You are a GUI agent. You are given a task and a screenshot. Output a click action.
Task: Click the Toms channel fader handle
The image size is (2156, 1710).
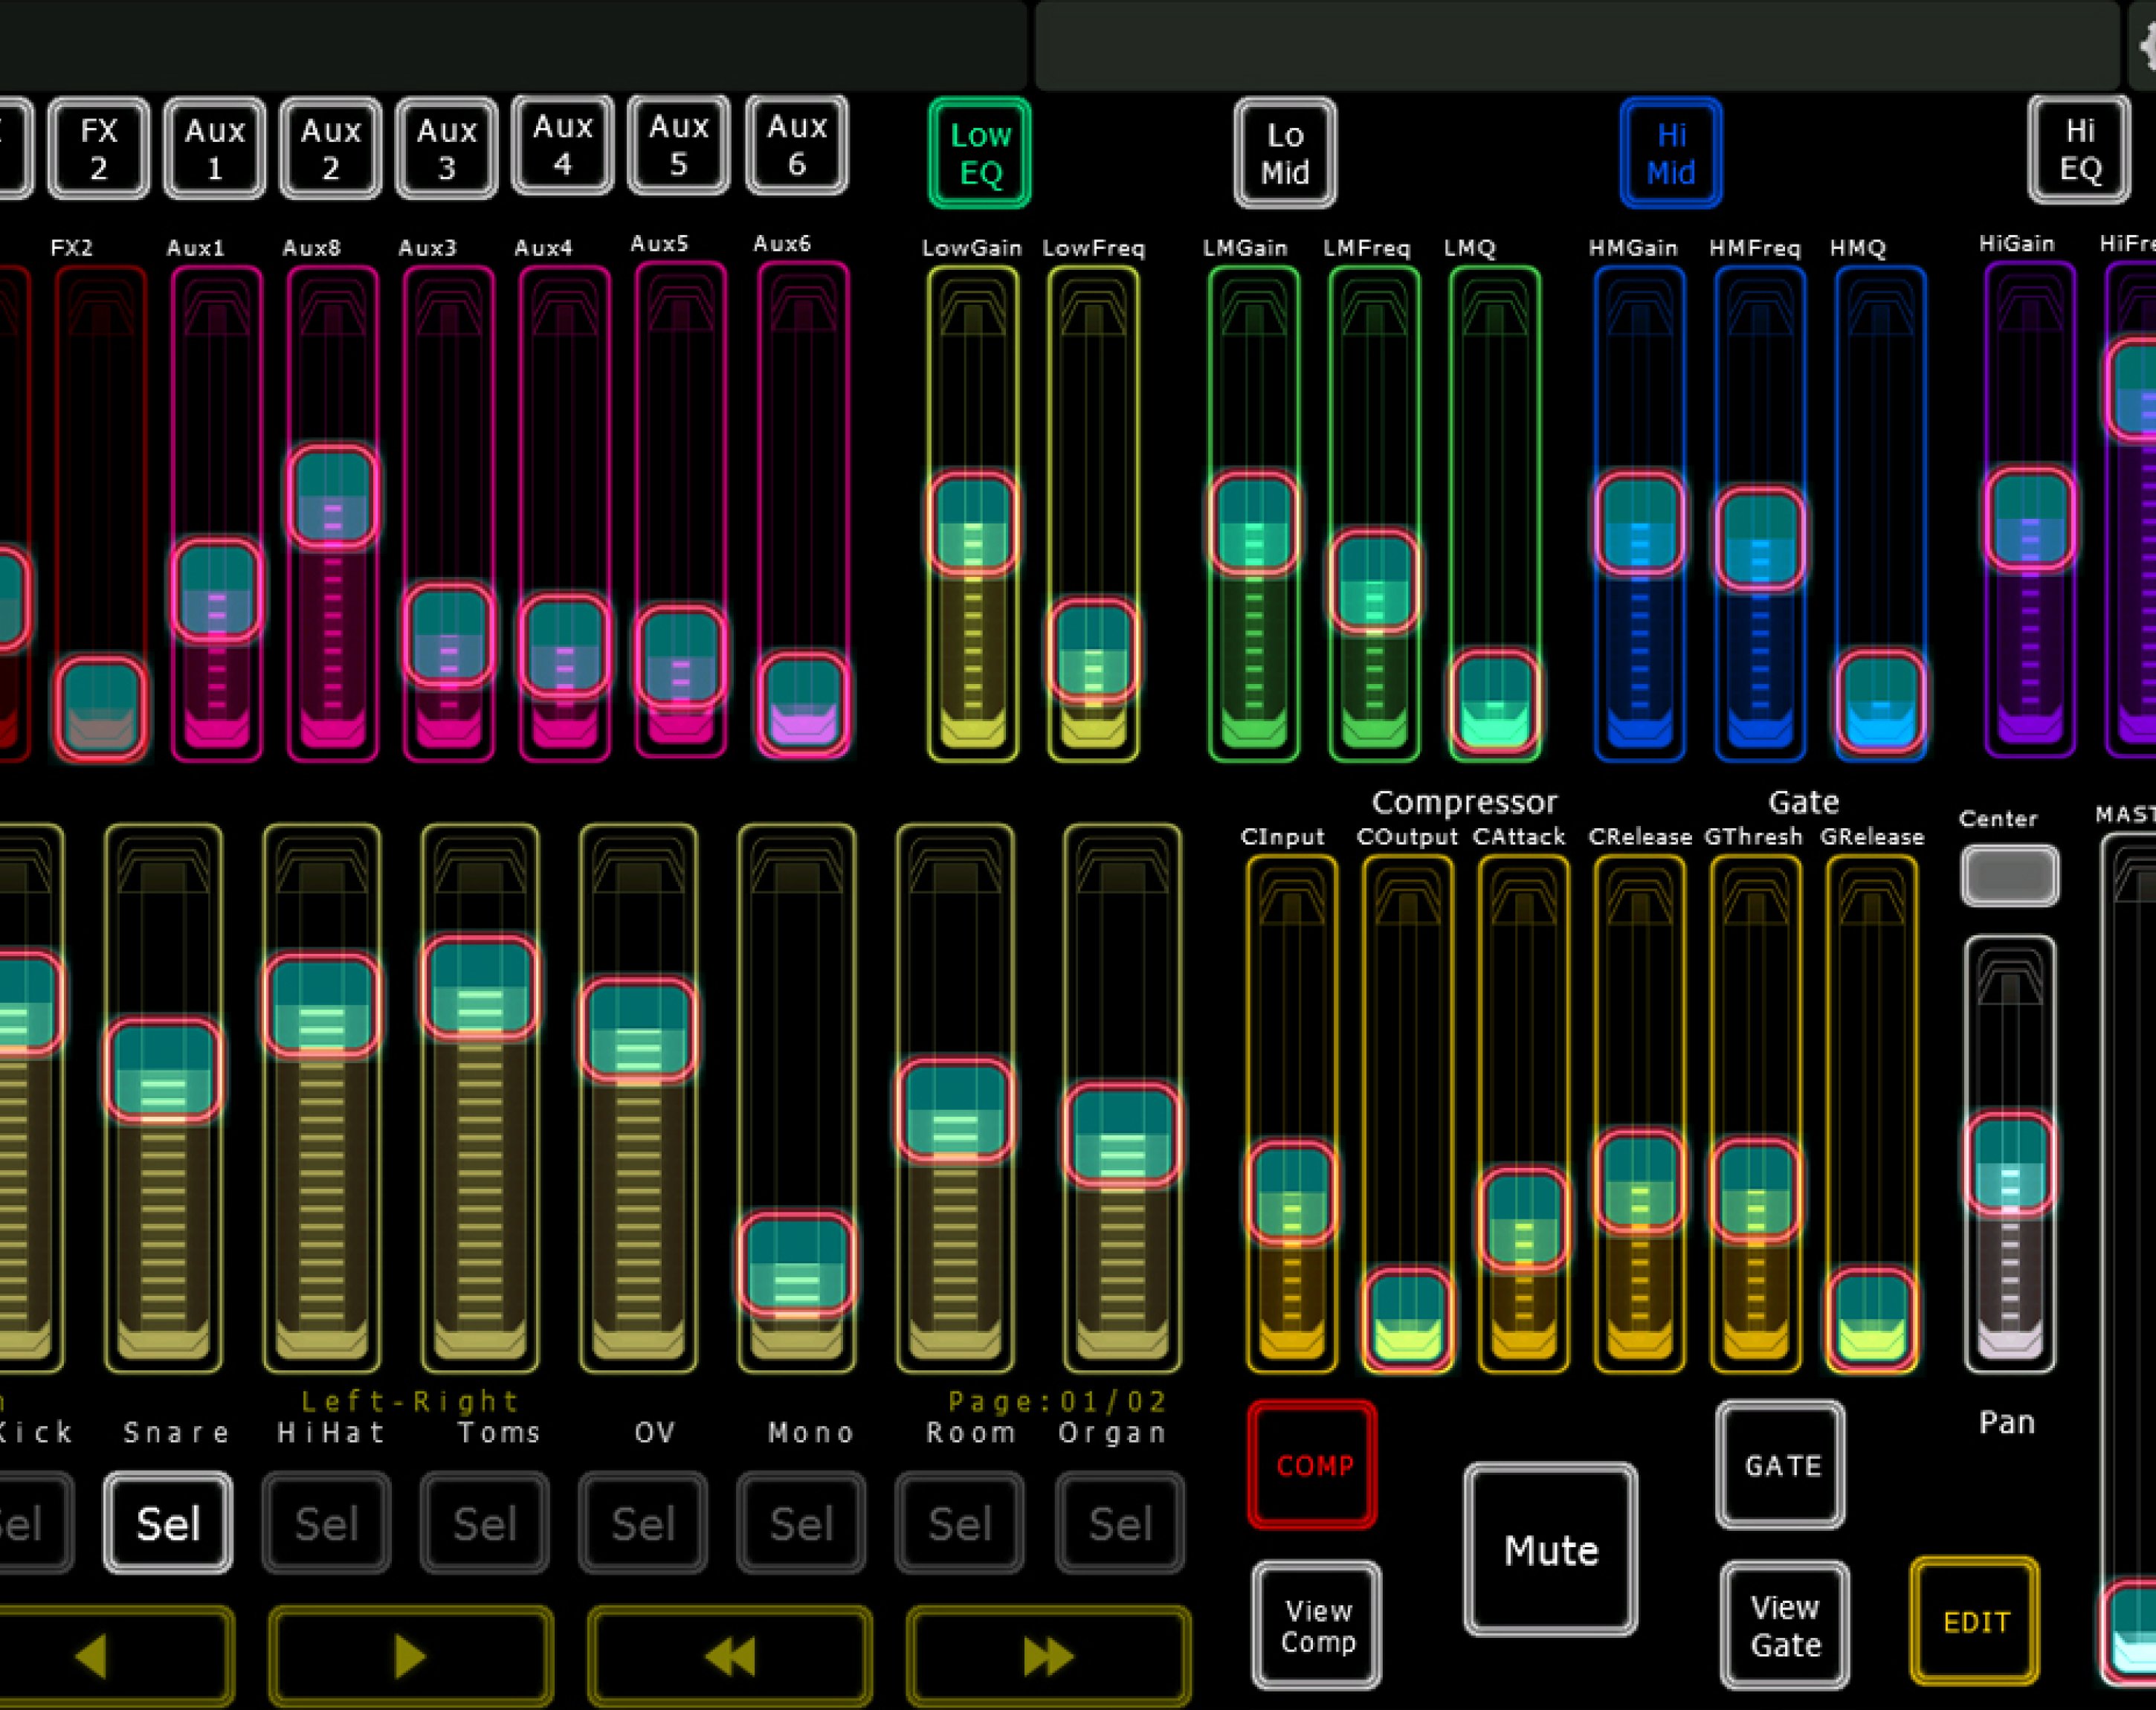pos(480,988)
